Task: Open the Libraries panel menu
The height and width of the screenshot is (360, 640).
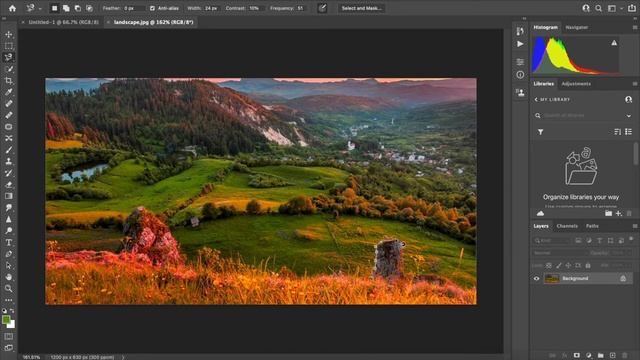Action: [x=635, y=84]
